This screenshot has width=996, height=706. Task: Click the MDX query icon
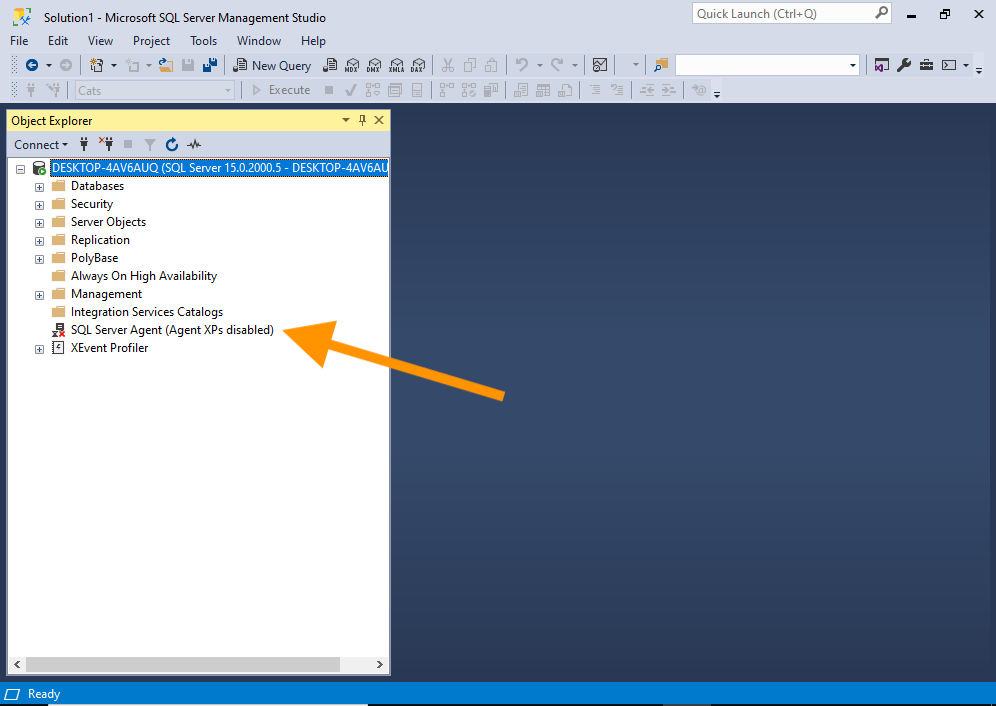[352, 65]
